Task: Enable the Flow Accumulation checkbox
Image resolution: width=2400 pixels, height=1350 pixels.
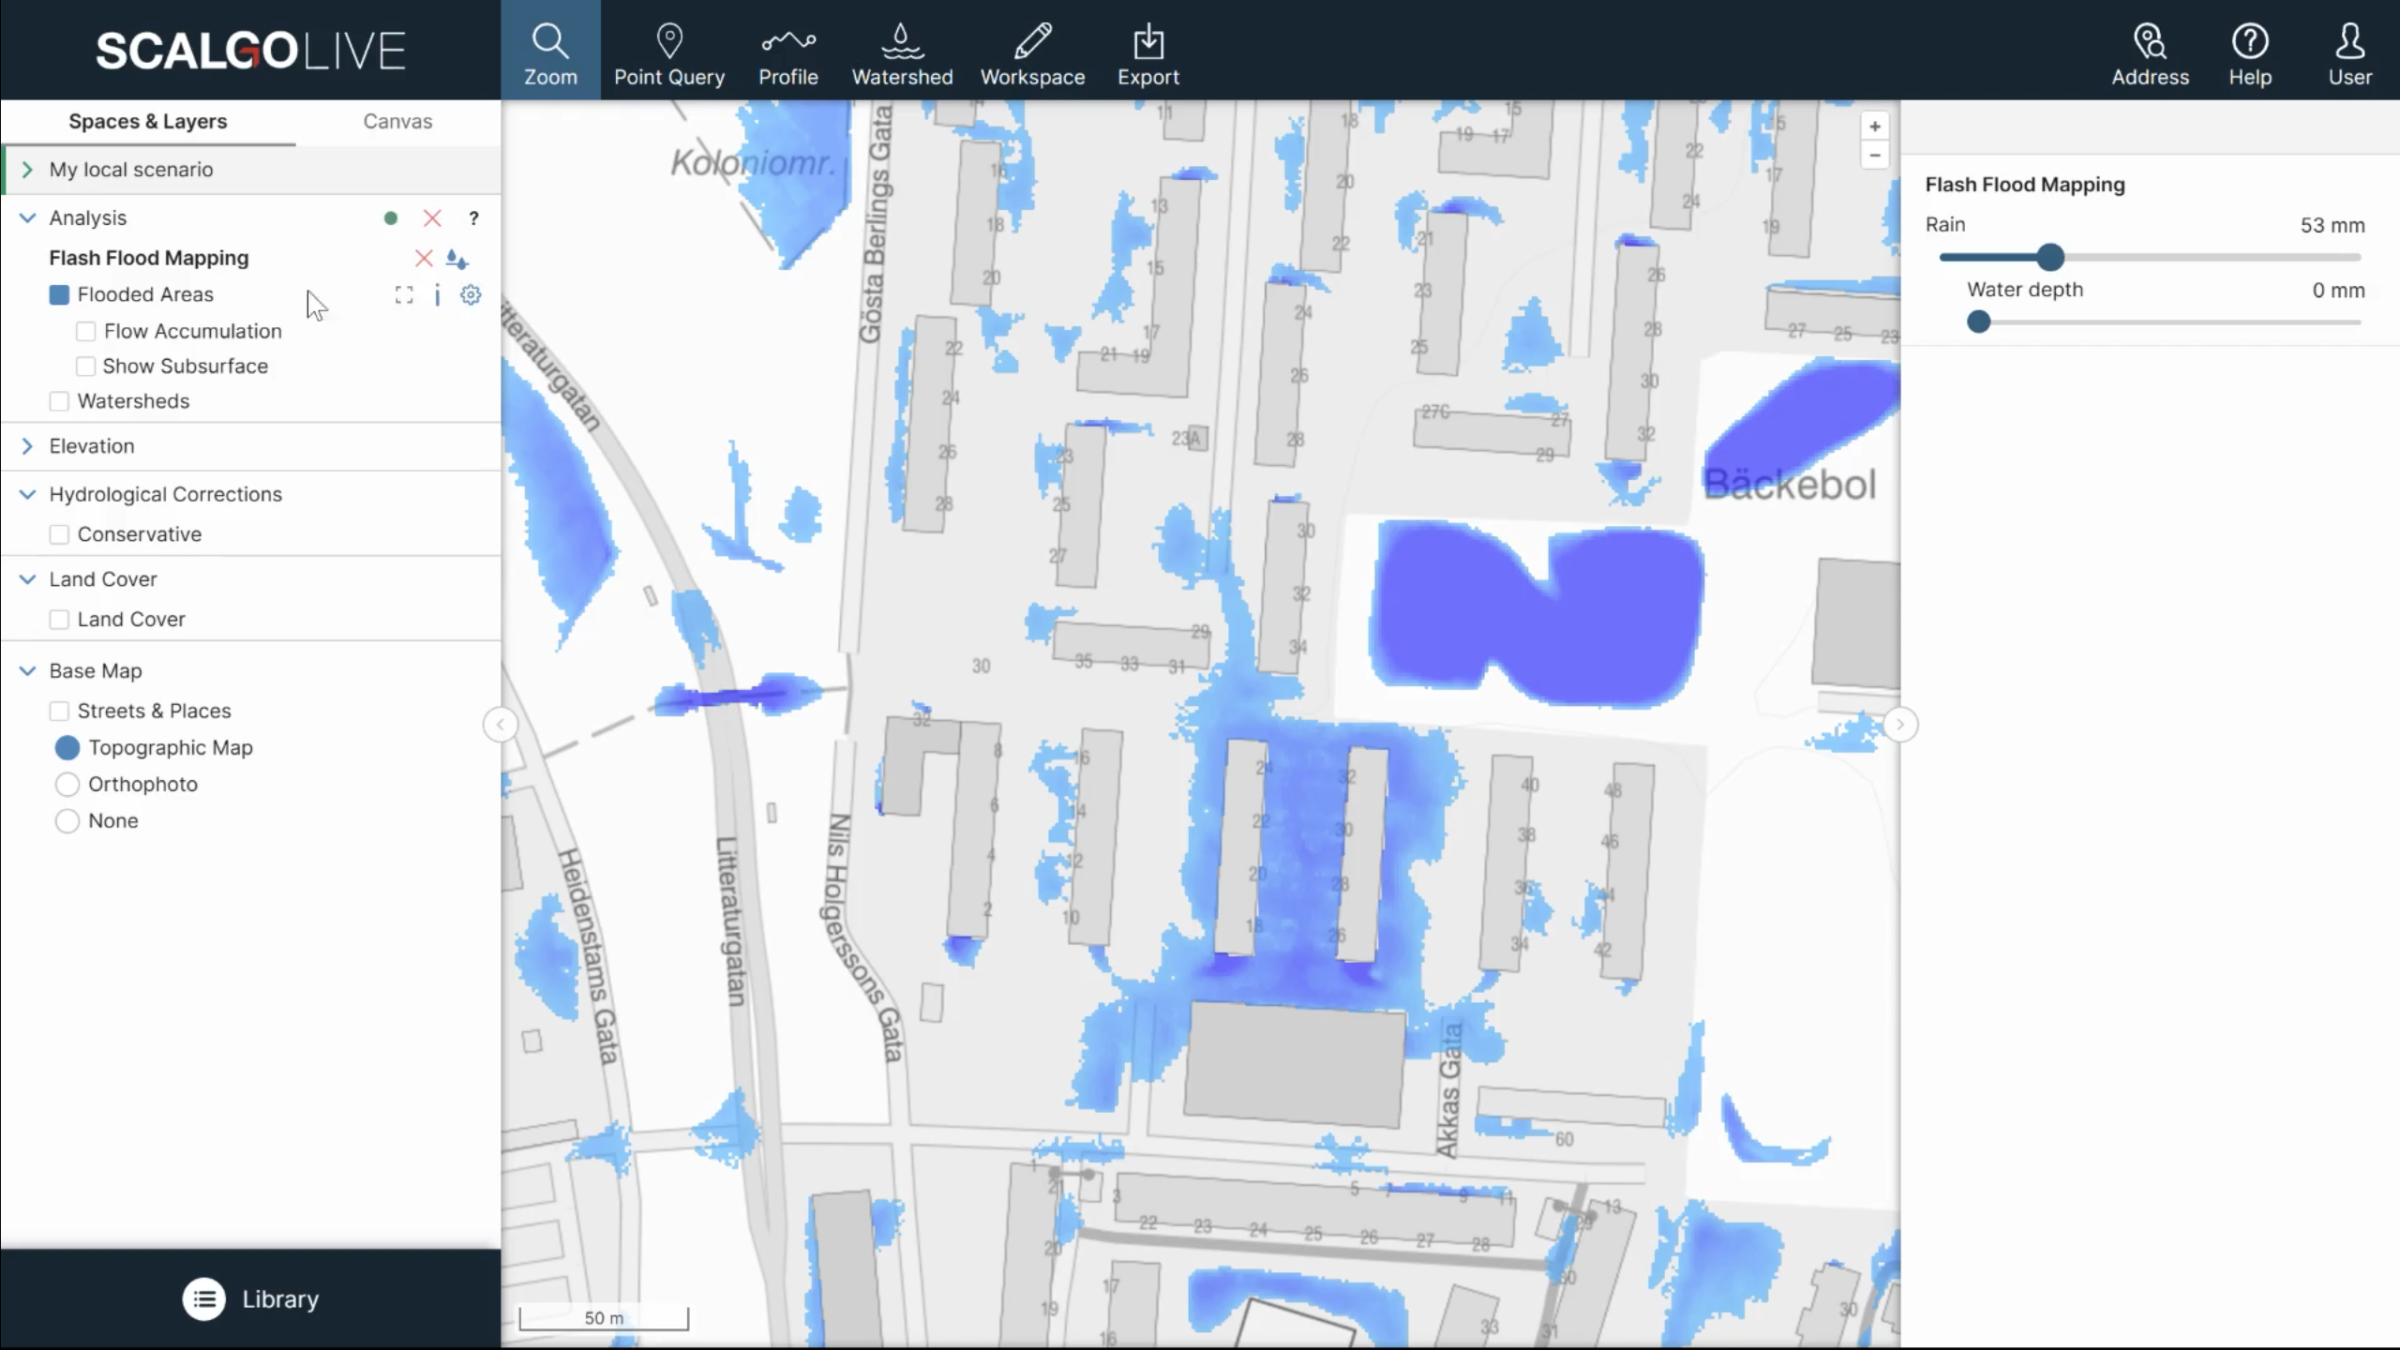Action: click(x=86, y=331)
